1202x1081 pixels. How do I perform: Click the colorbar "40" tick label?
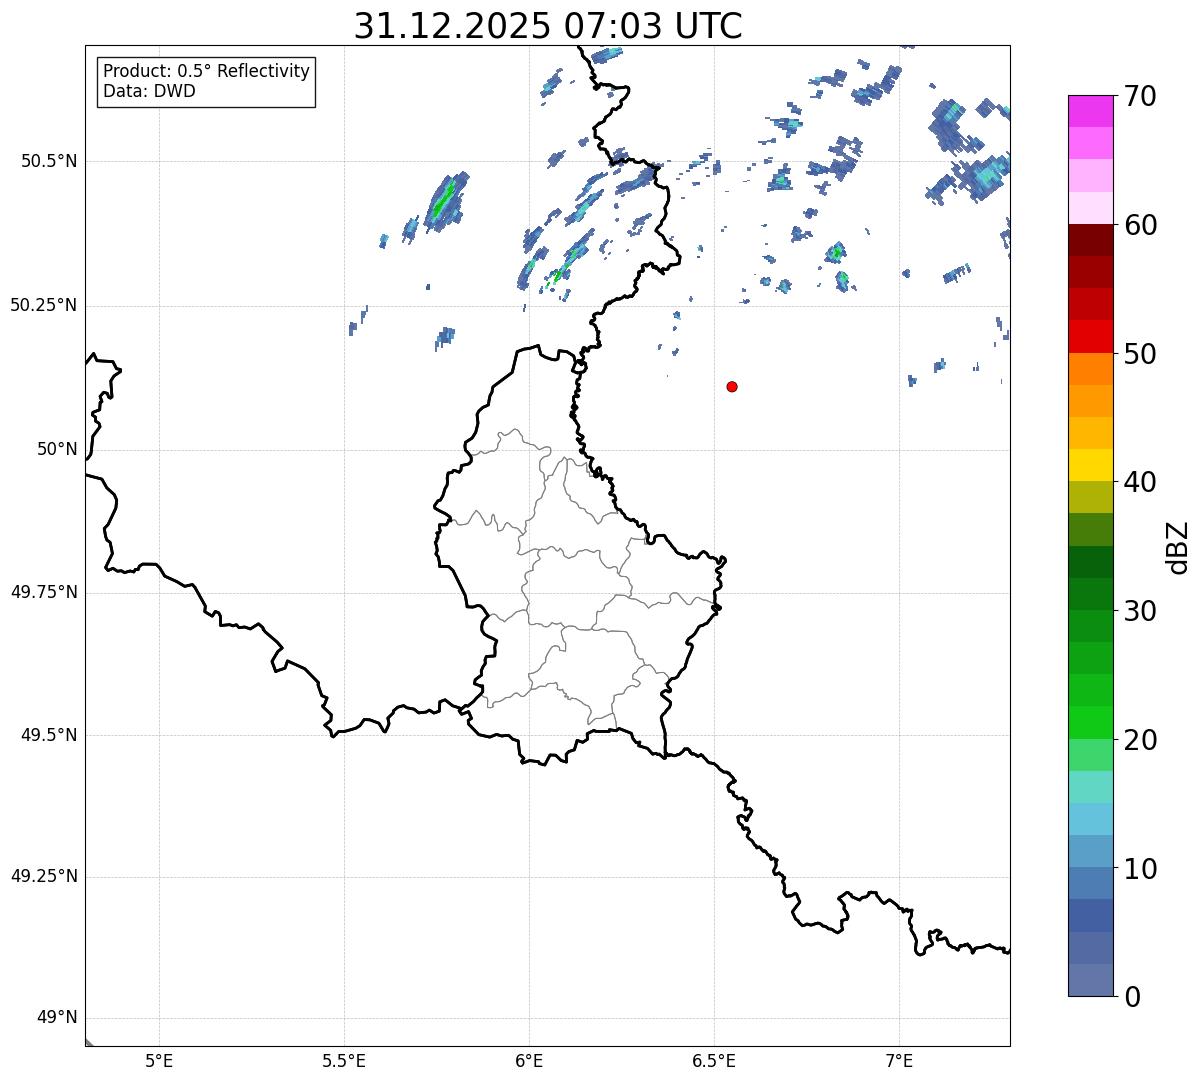coord(1141,482)
